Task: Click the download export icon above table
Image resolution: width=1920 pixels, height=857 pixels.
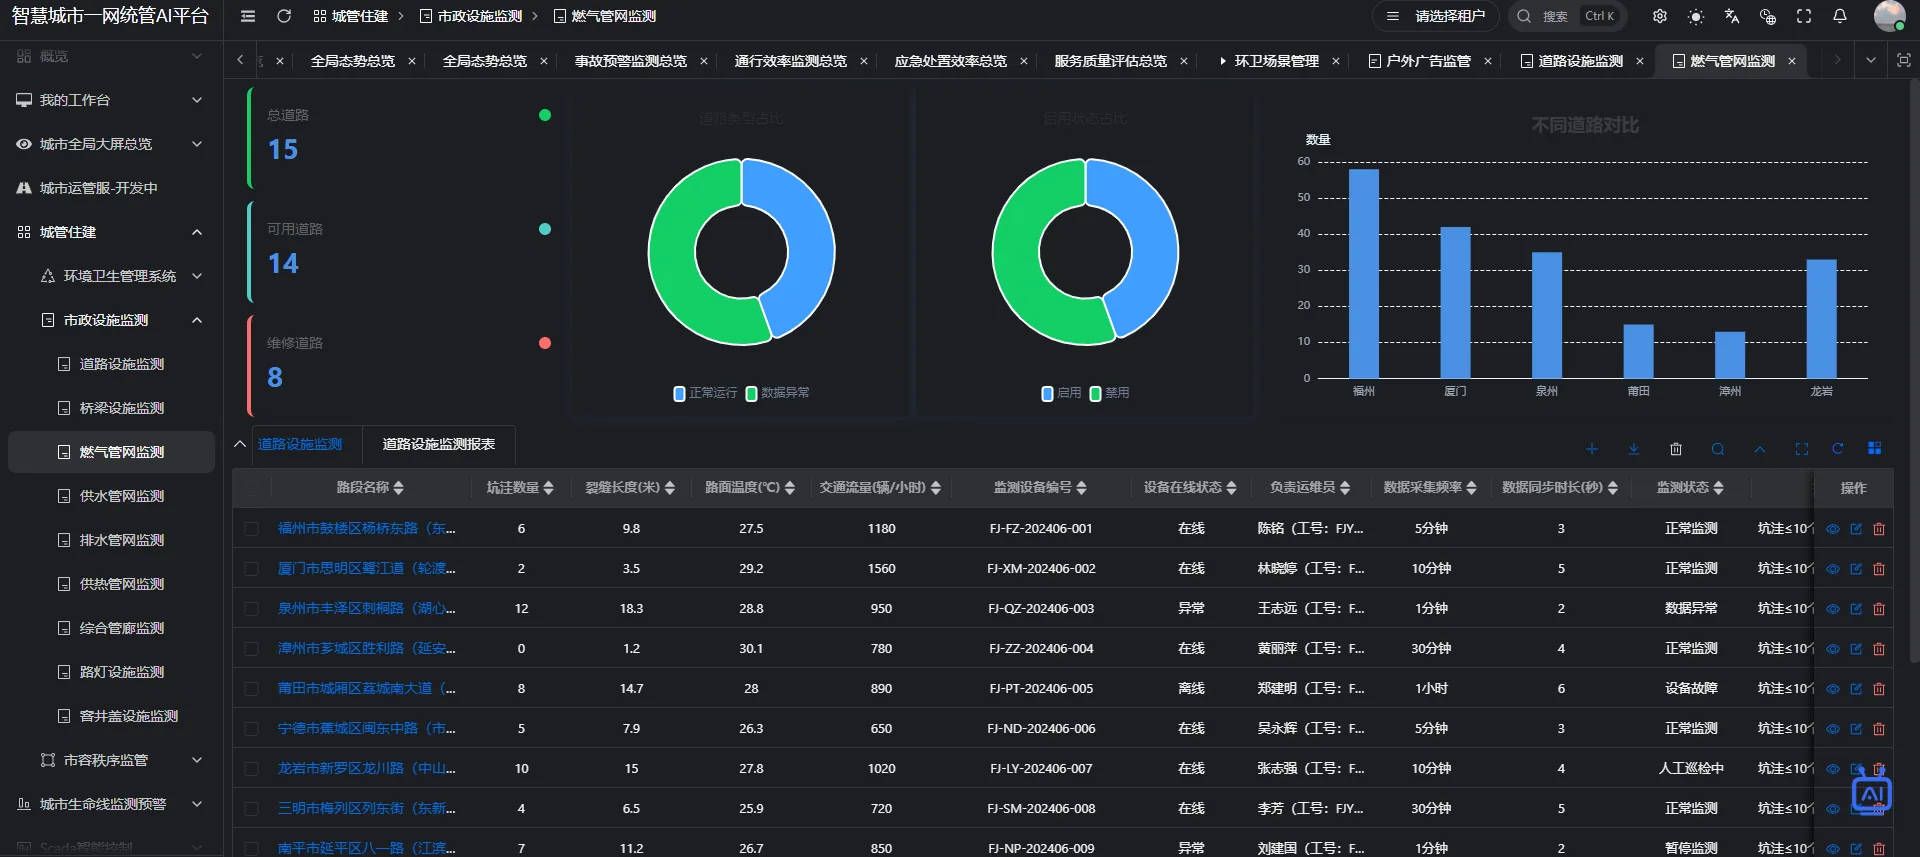Action: tap(1634, 449)
